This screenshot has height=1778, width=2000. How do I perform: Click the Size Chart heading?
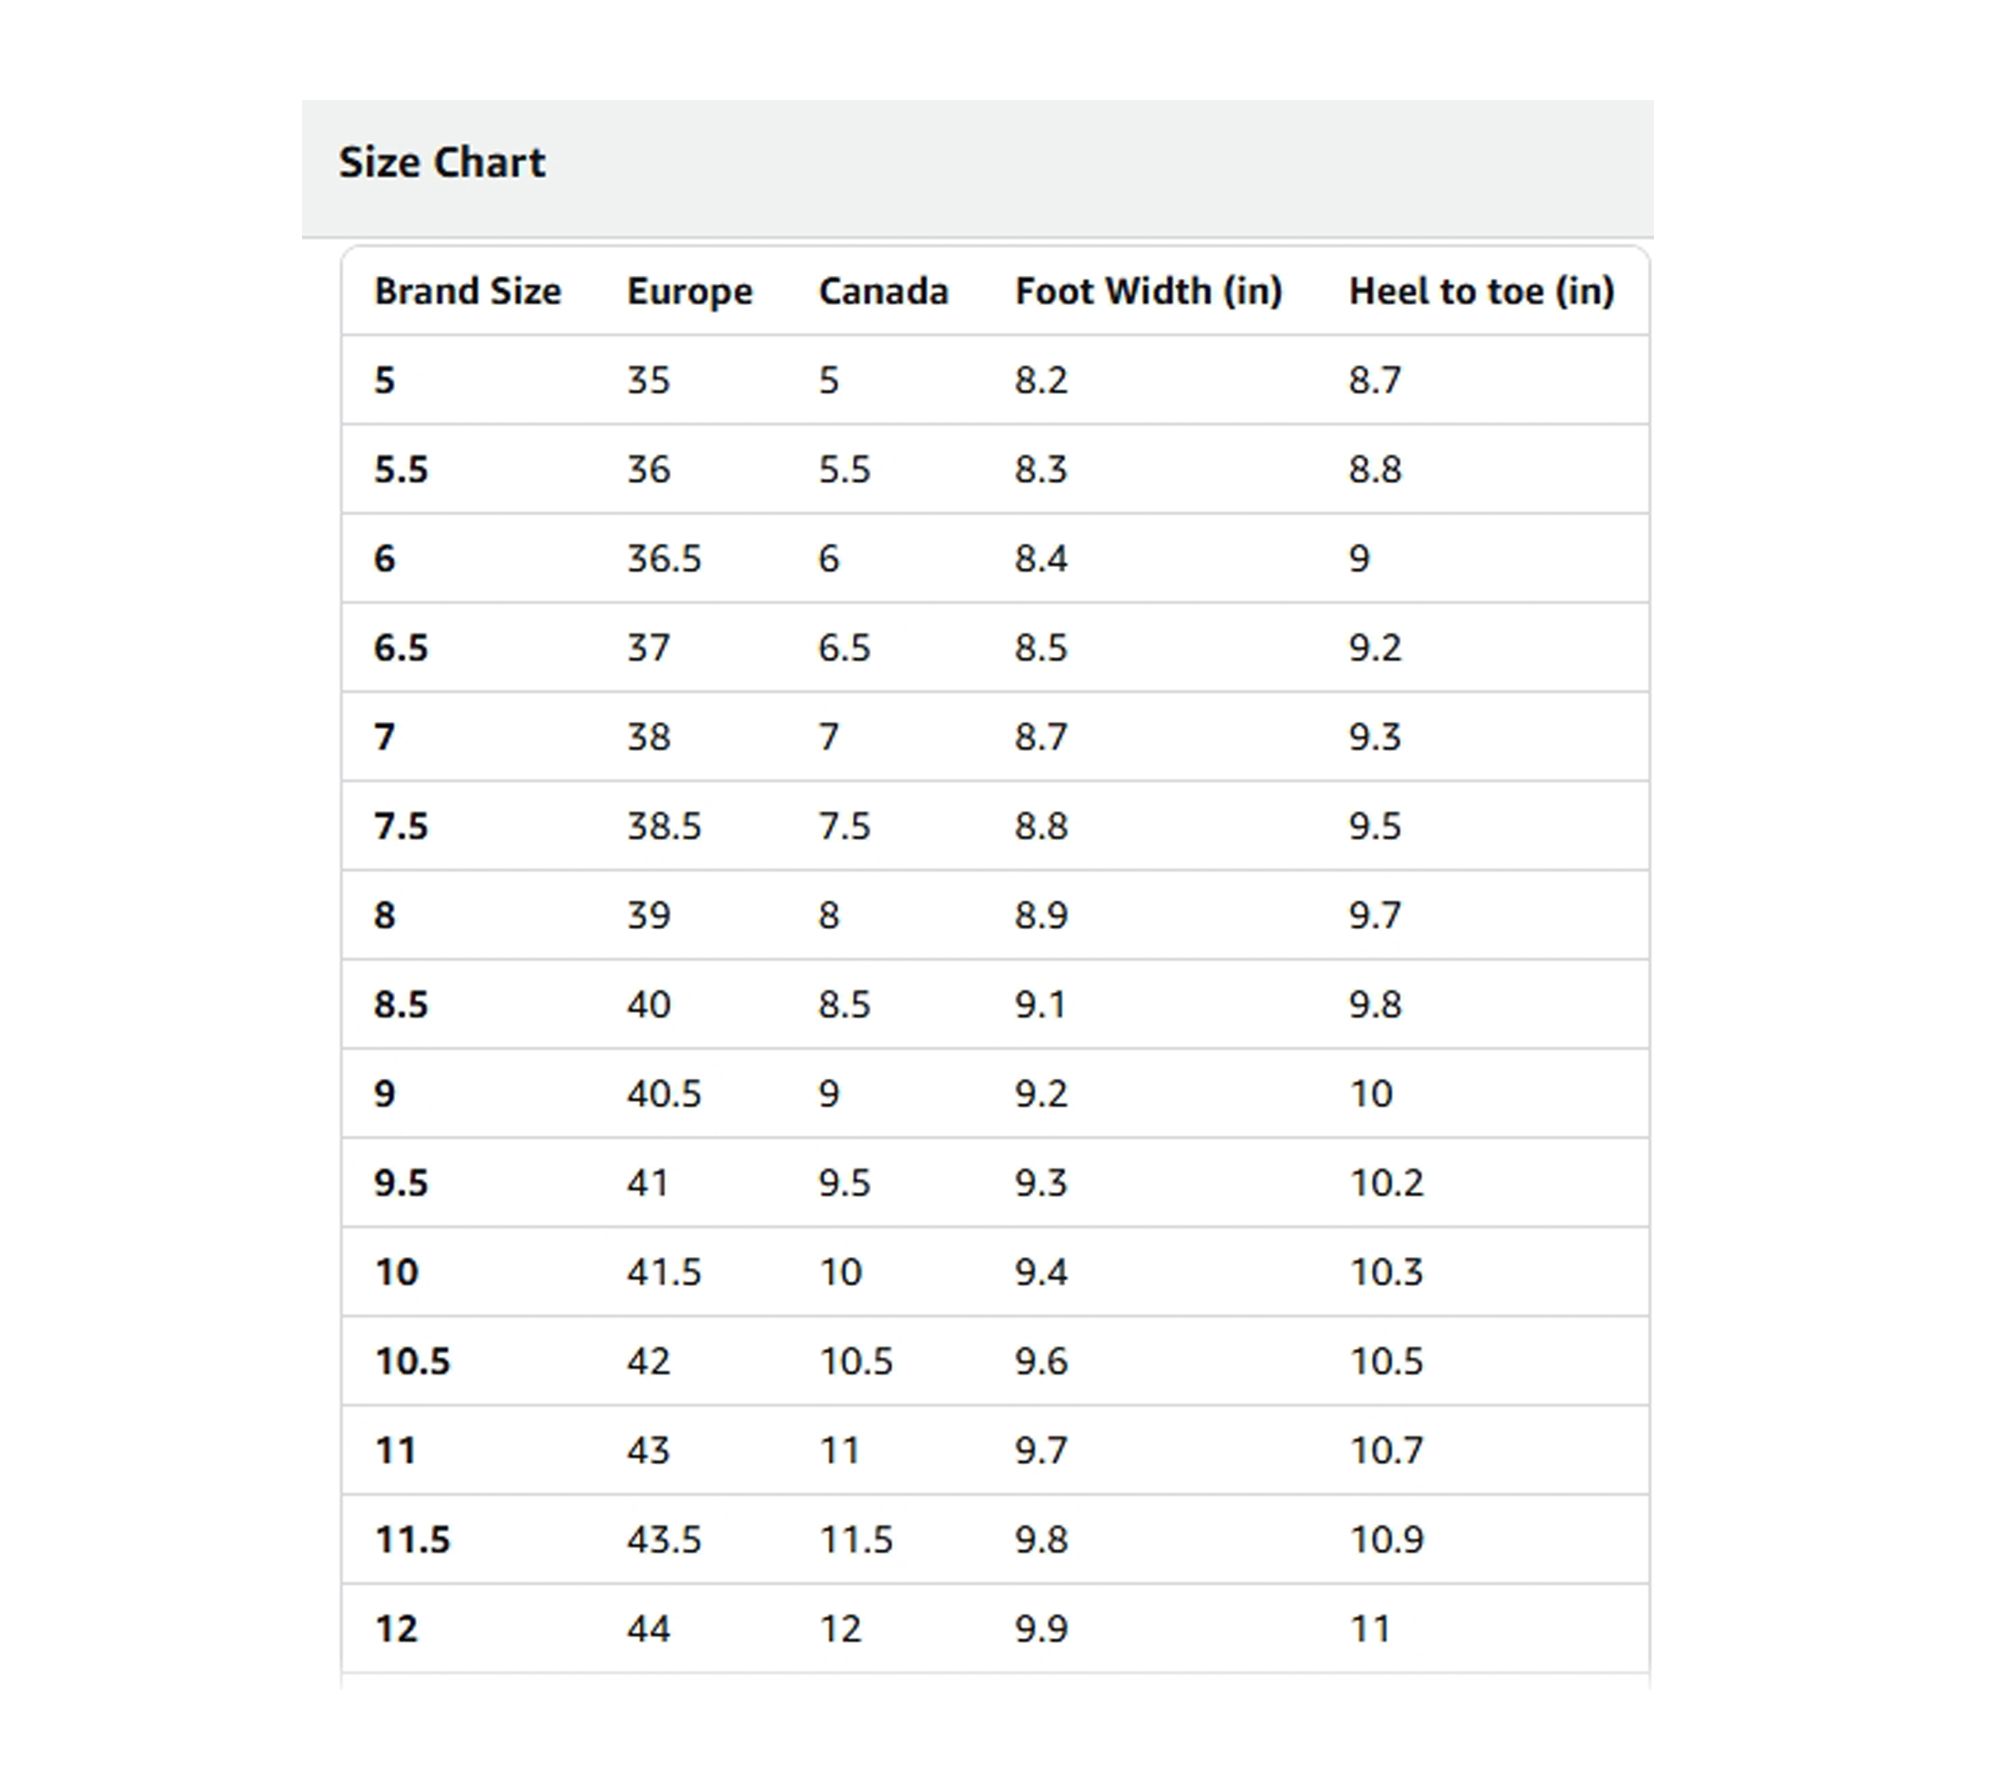[442, 162]
